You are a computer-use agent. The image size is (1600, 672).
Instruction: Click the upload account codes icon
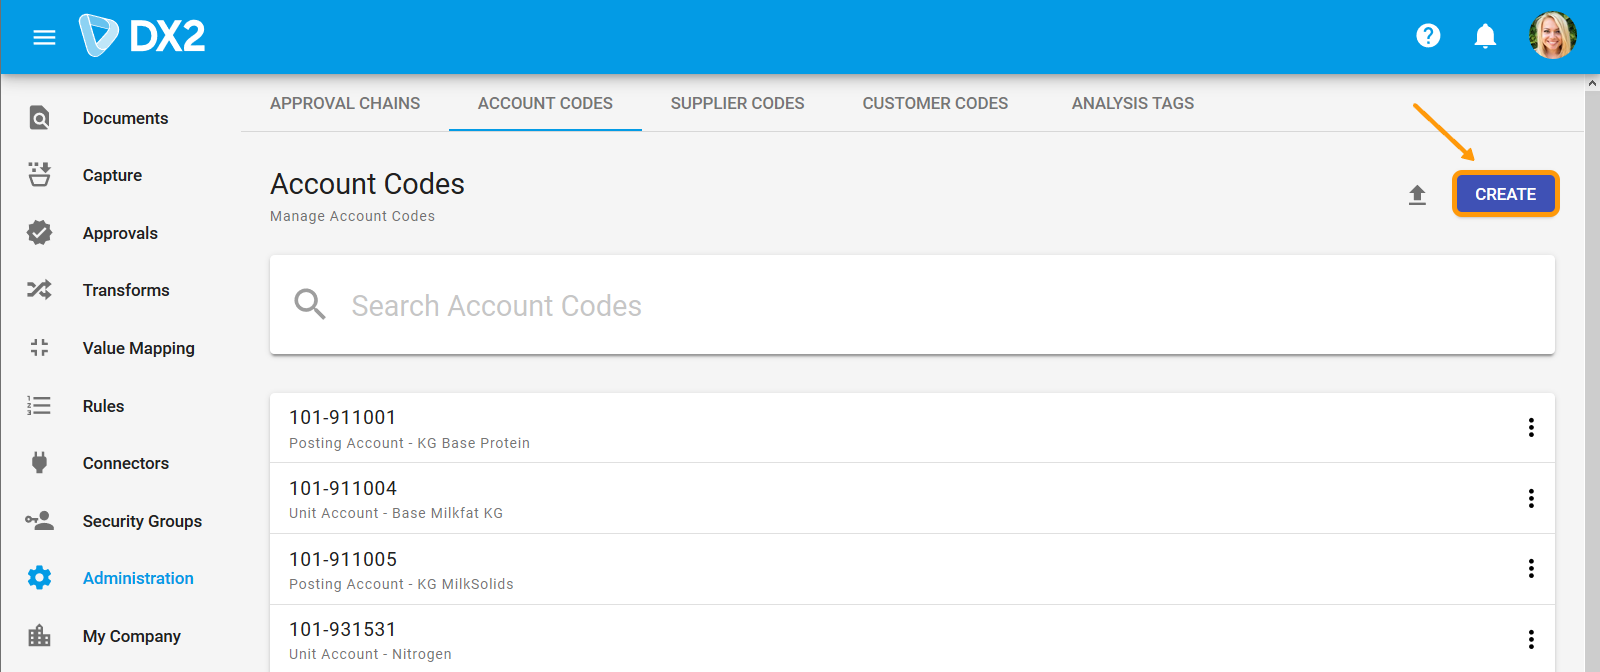(x=1417, y=195)
